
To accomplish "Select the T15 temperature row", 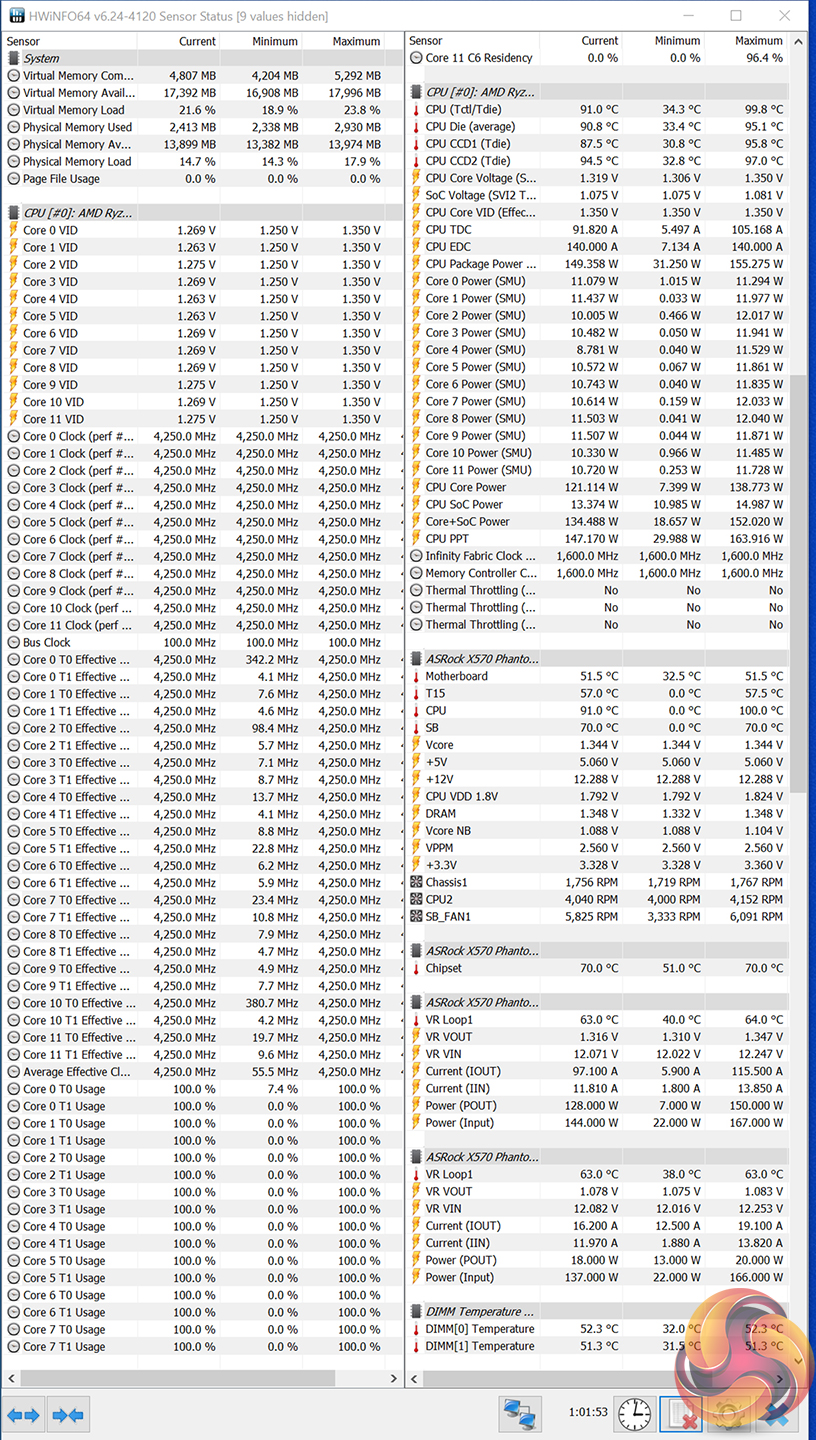I will (597, 694).
